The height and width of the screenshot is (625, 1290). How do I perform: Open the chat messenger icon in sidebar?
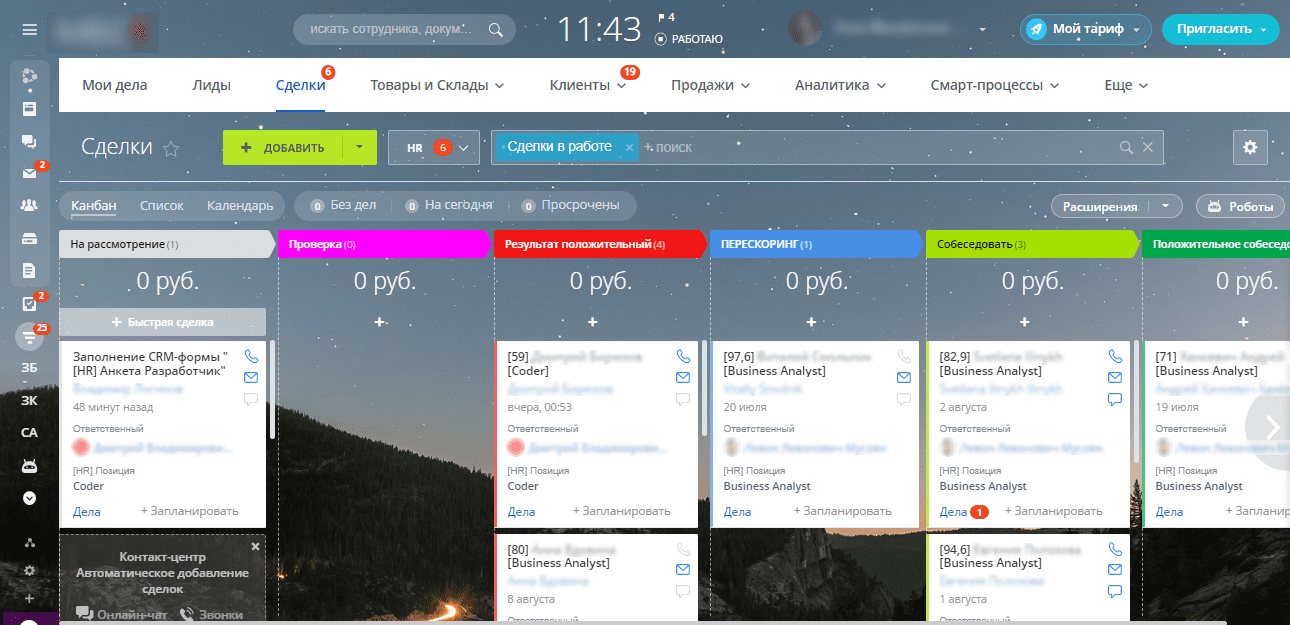point(29,142)
